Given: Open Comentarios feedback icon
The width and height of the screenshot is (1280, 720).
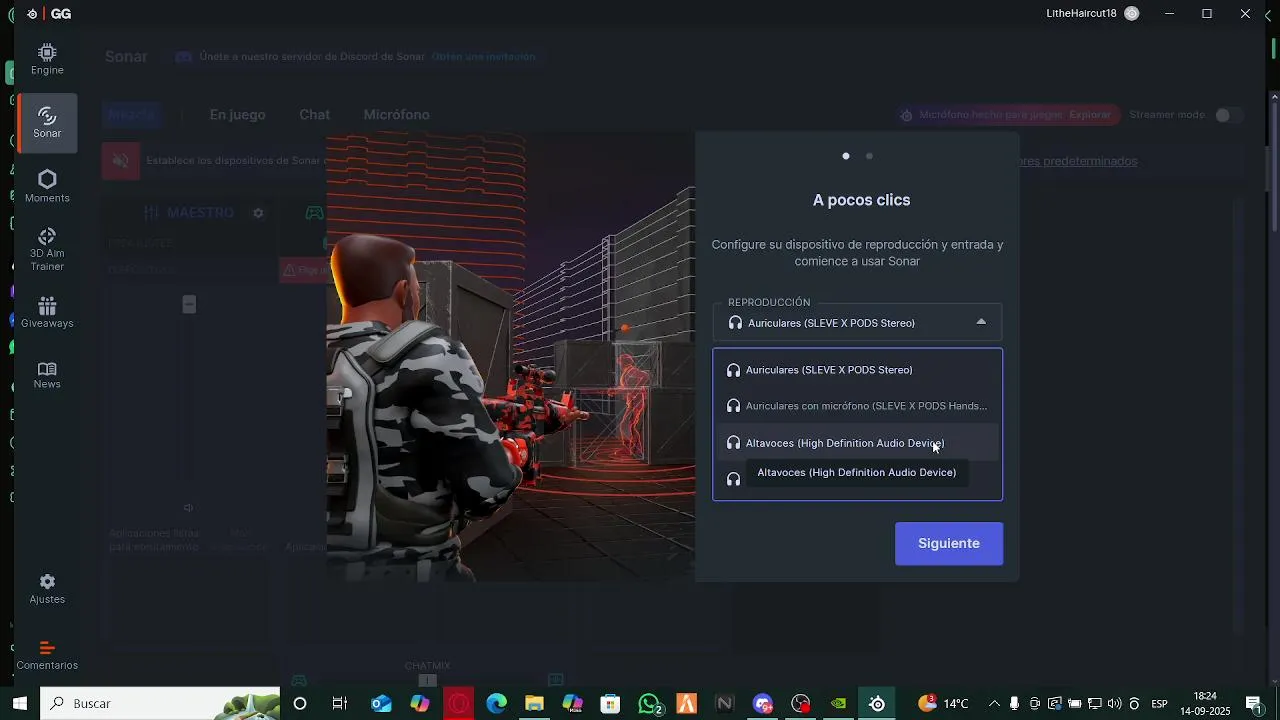Looking at the screenshot, I should (x=47, y=655).
